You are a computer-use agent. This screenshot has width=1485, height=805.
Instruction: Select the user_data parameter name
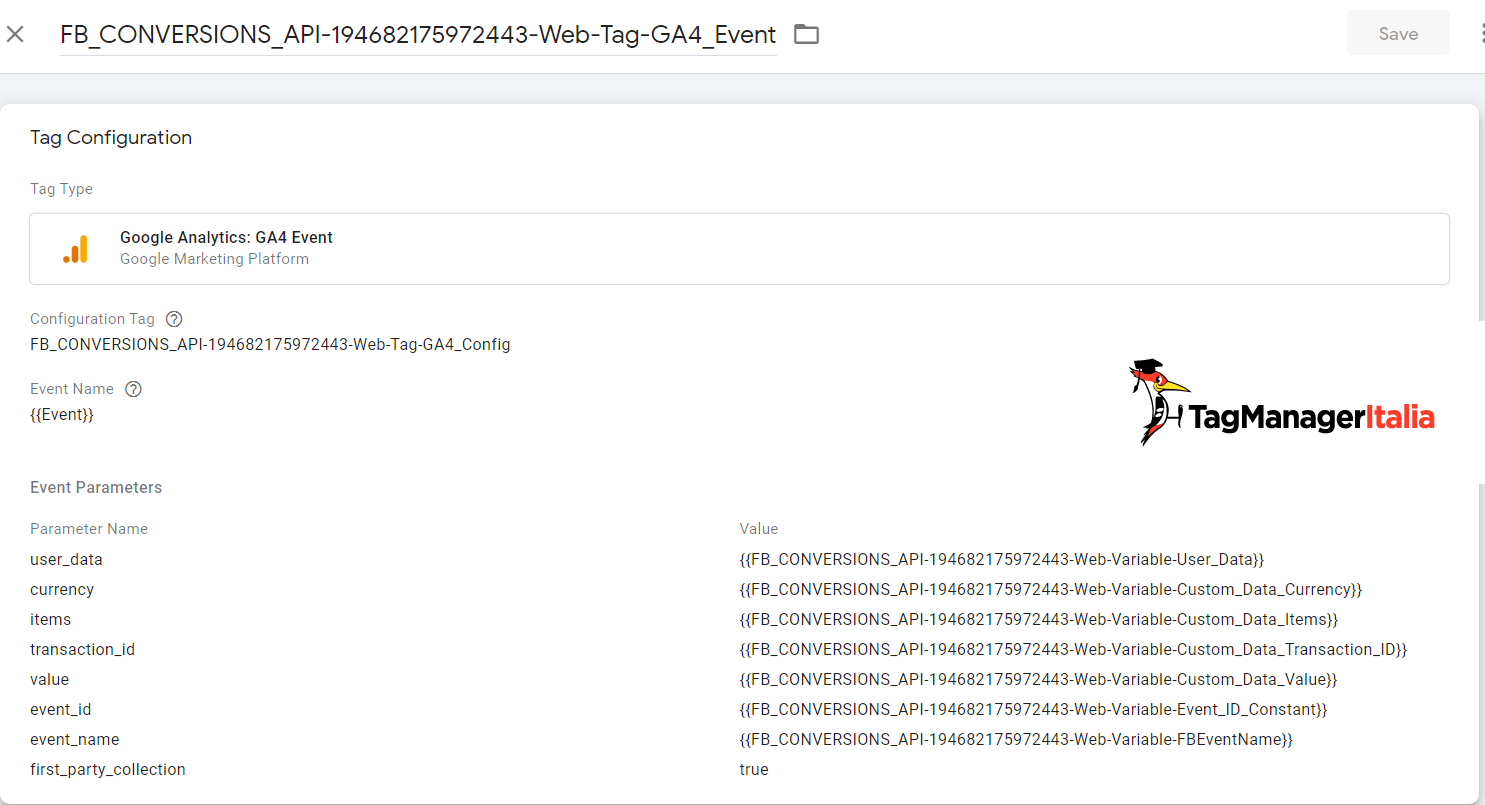point(66,559)
